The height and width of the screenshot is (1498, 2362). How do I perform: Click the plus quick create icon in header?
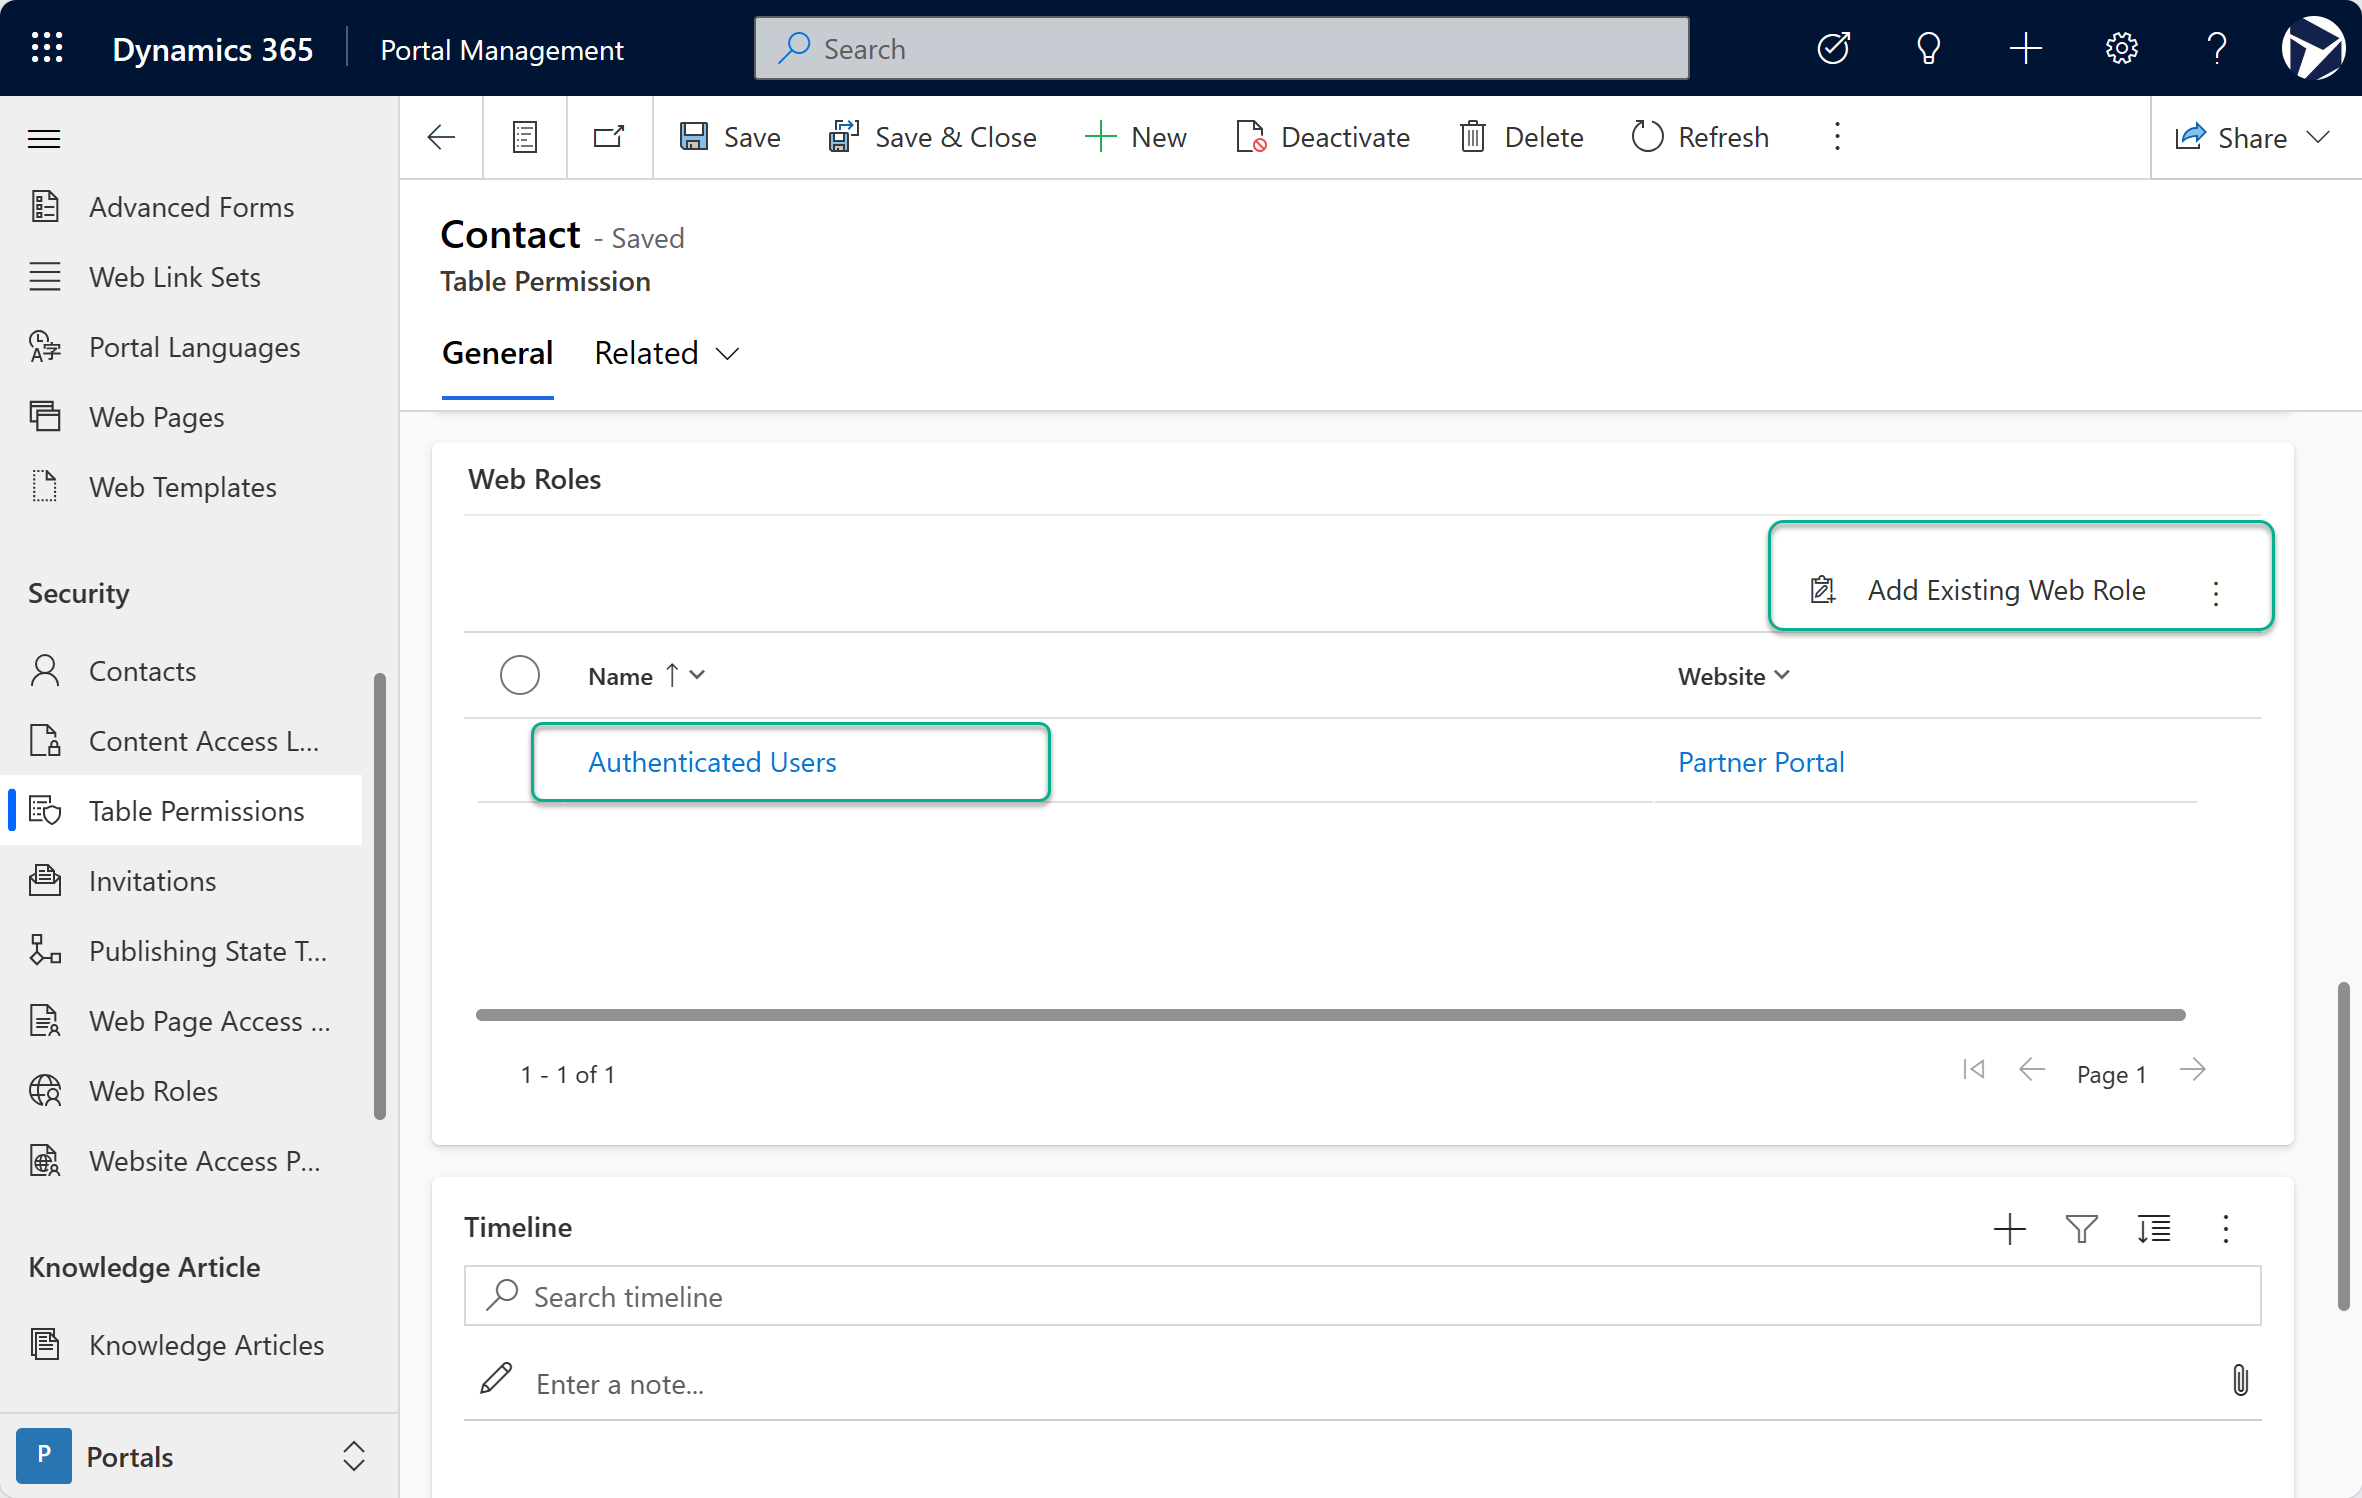(x=2025, y=48)
